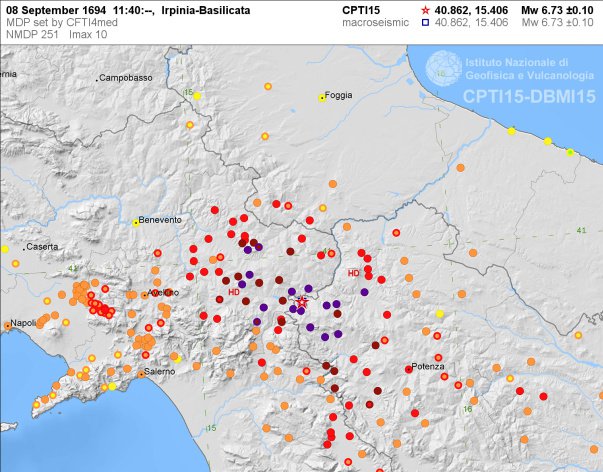The height and width of the screenshot is (472, 603).
Task: Click the yellow marker at Foggia
Action: coord(321,97)
